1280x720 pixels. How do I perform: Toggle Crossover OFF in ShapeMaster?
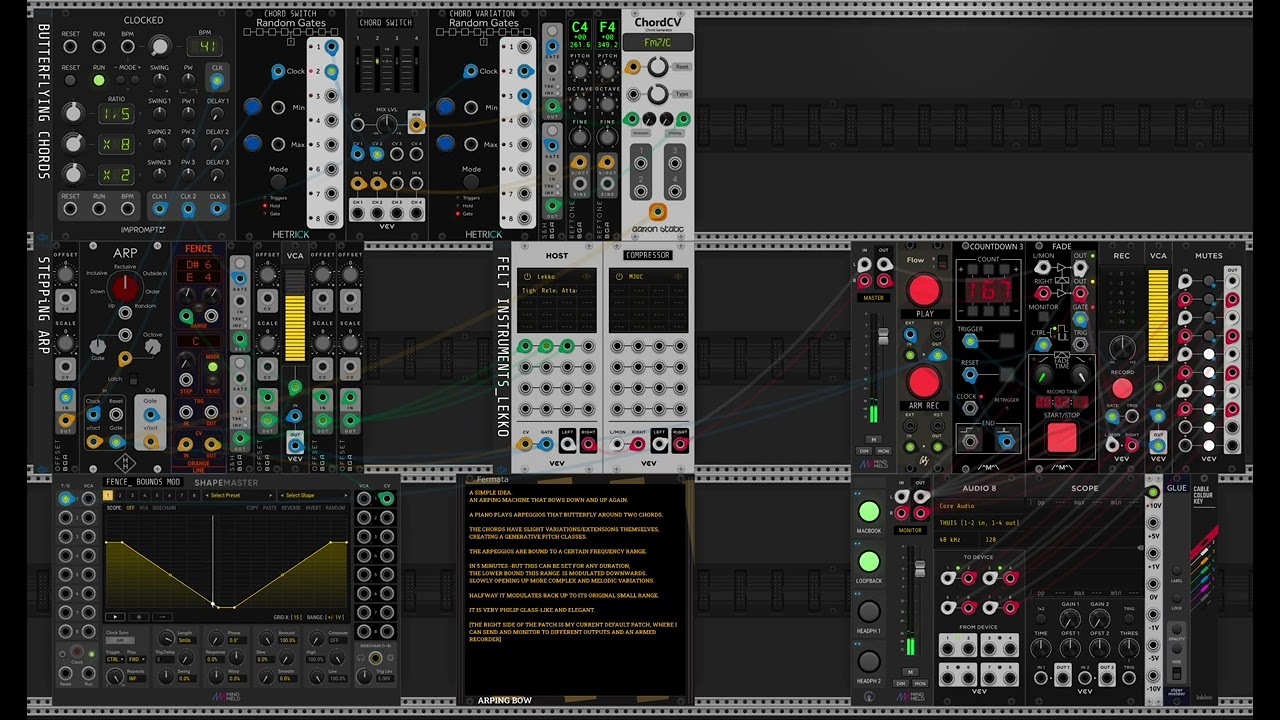(339, 640)
